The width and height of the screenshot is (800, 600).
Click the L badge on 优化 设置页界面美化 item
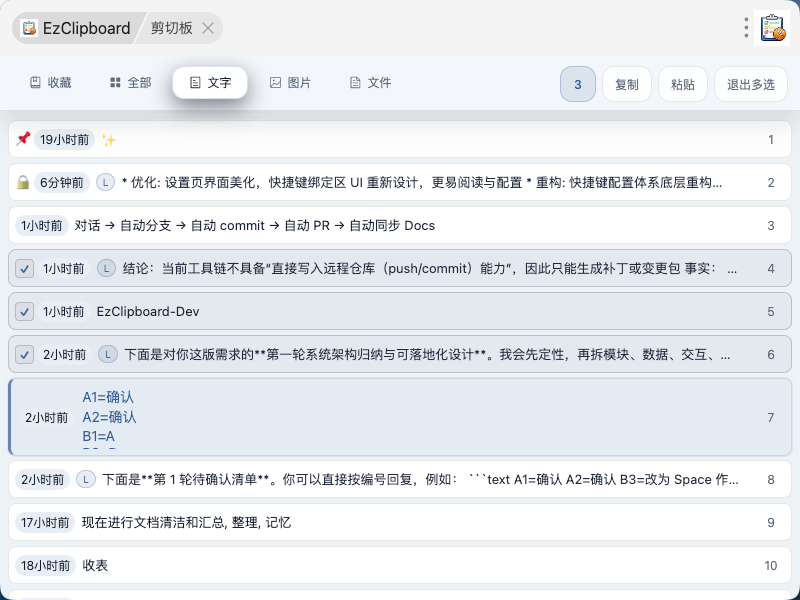(x=106, y=182)
